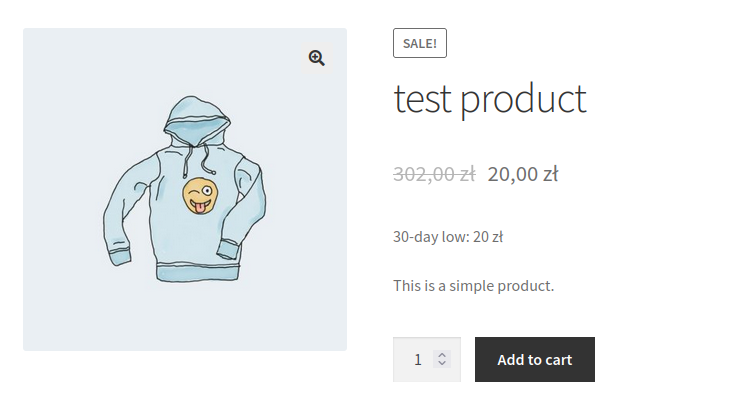Increase quantity with the up arrow
Image resolution: width=739 pixels, height=403 pixels.
(x=442, y=354)
